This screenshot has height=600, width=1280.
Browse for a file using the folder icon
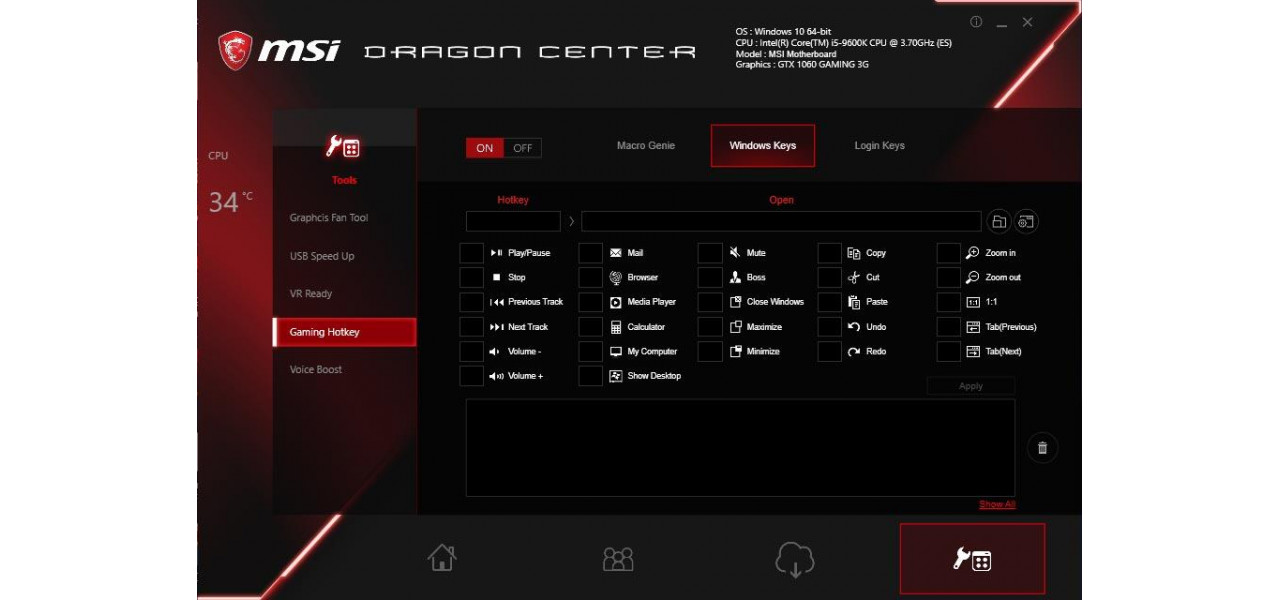998,222
